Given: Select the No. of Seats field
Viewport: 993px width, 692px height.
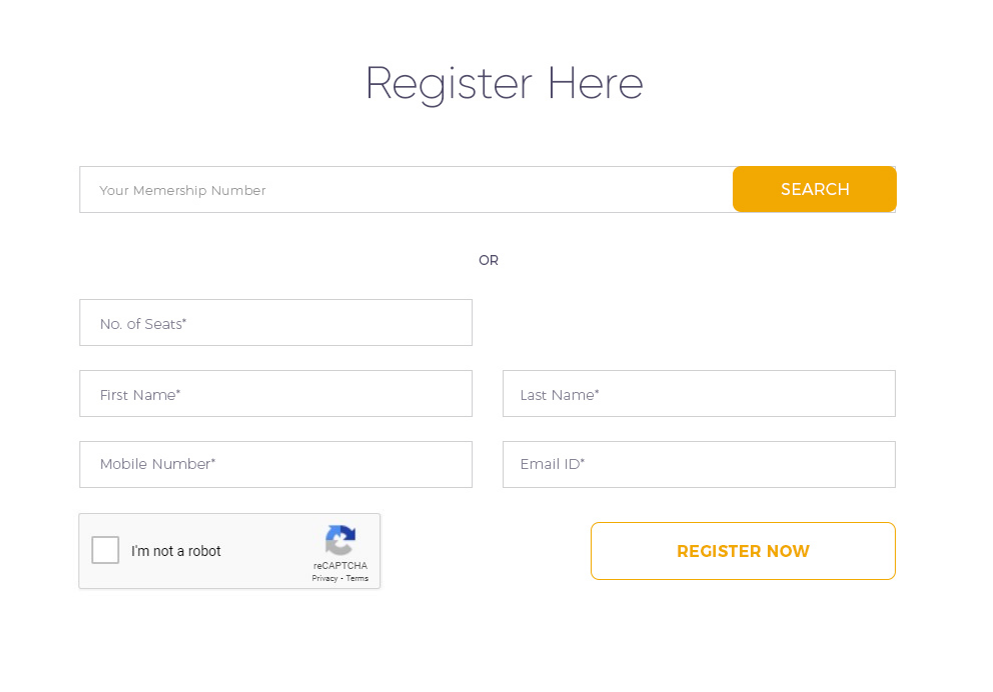Looking at the screenshot, I should pos(275,323).
